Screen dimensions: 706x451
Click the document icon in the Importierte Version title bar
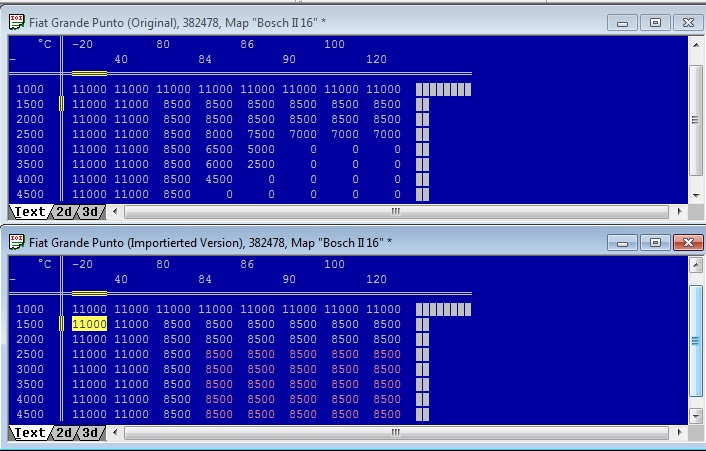tap(17, 243)
